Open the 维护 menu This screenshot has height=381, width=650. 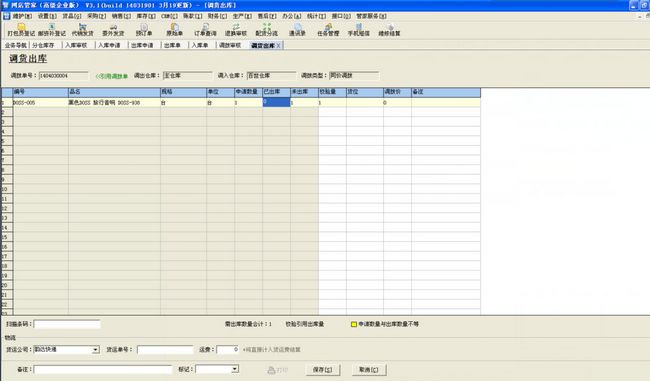[22, 16]
